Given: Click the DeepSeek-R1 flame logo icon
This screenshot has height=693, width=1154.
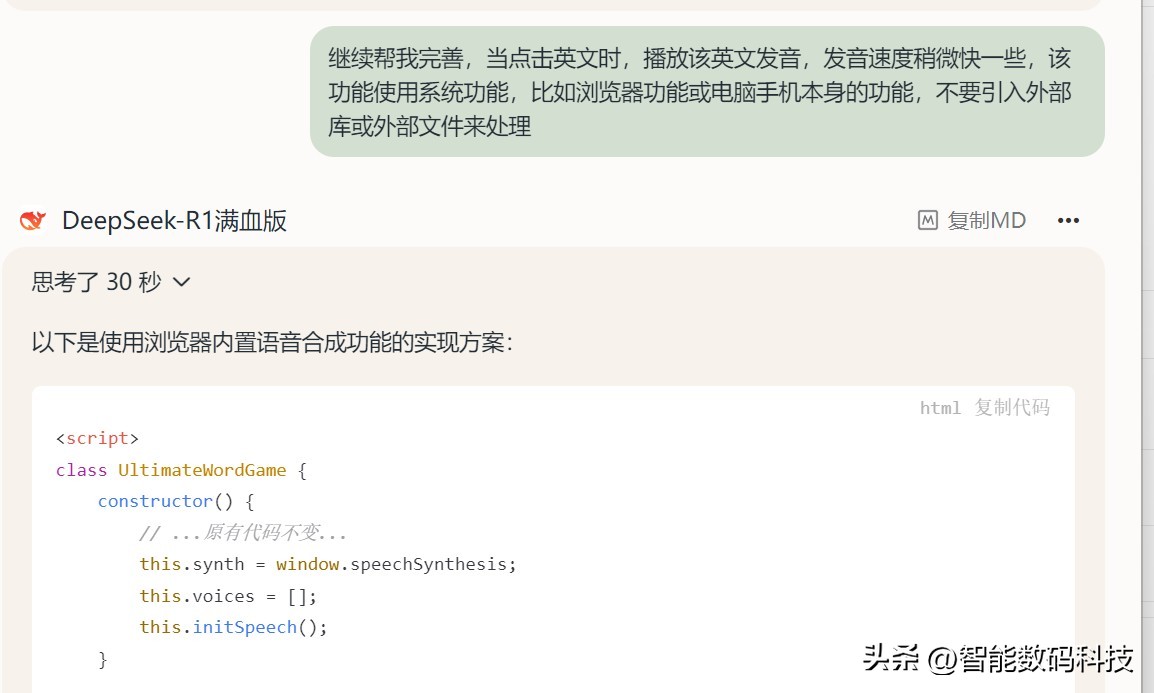Looking at the screenshot, I should (x=33, y=220).
